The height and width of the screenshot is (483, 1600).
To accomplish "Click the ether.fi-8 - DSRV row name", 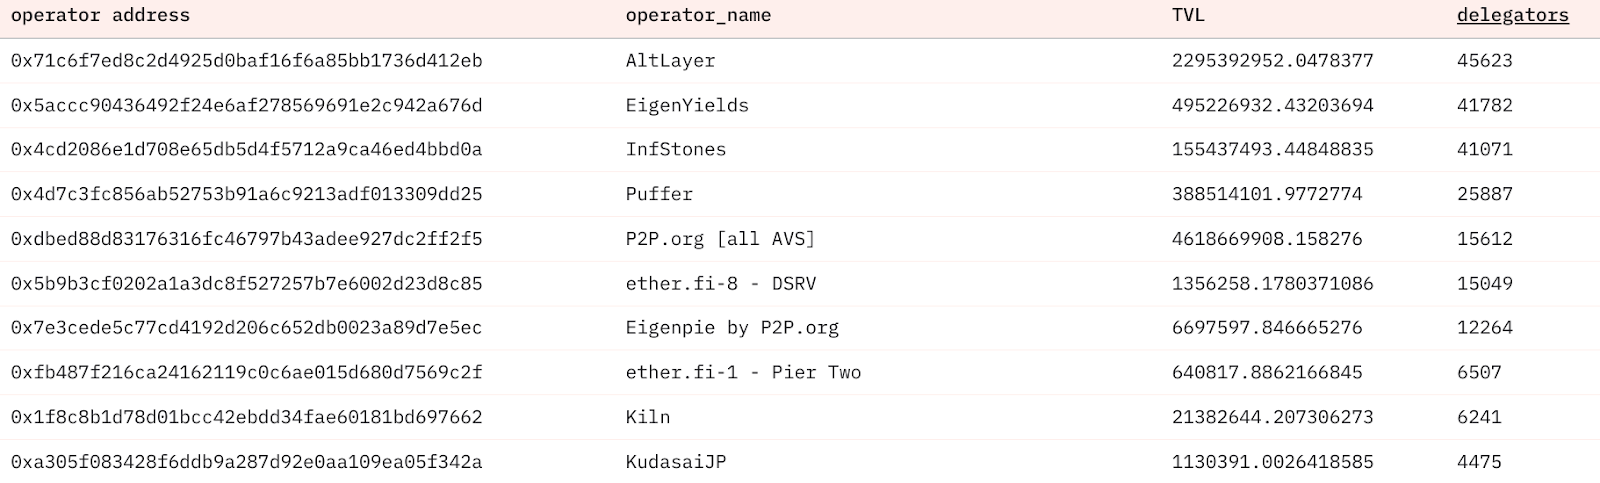I will tap(720, 283).
